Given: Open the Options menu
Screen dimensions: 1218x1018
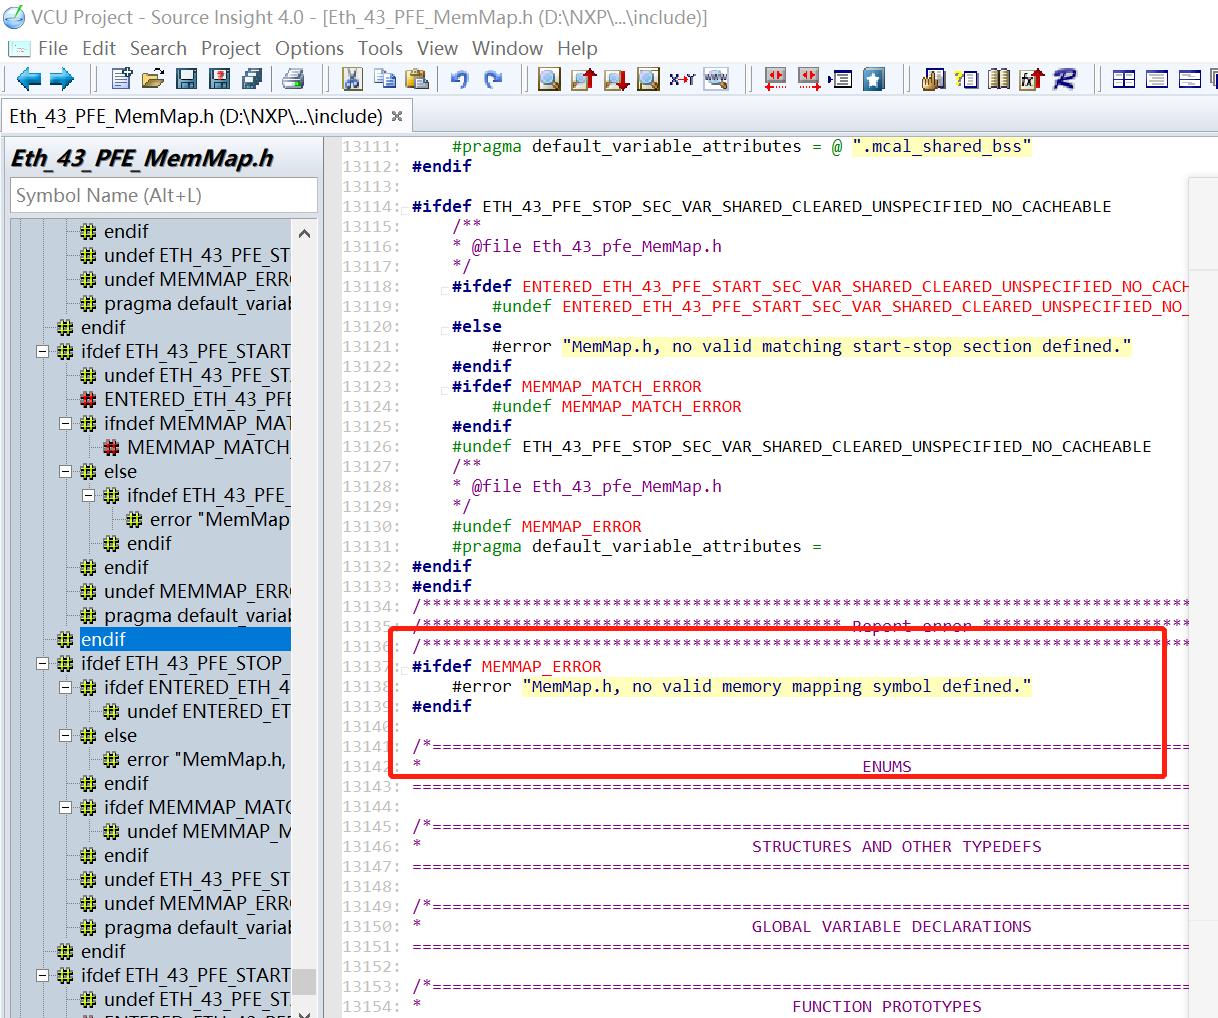Looking at the screenshot, I should click(309, 48).
